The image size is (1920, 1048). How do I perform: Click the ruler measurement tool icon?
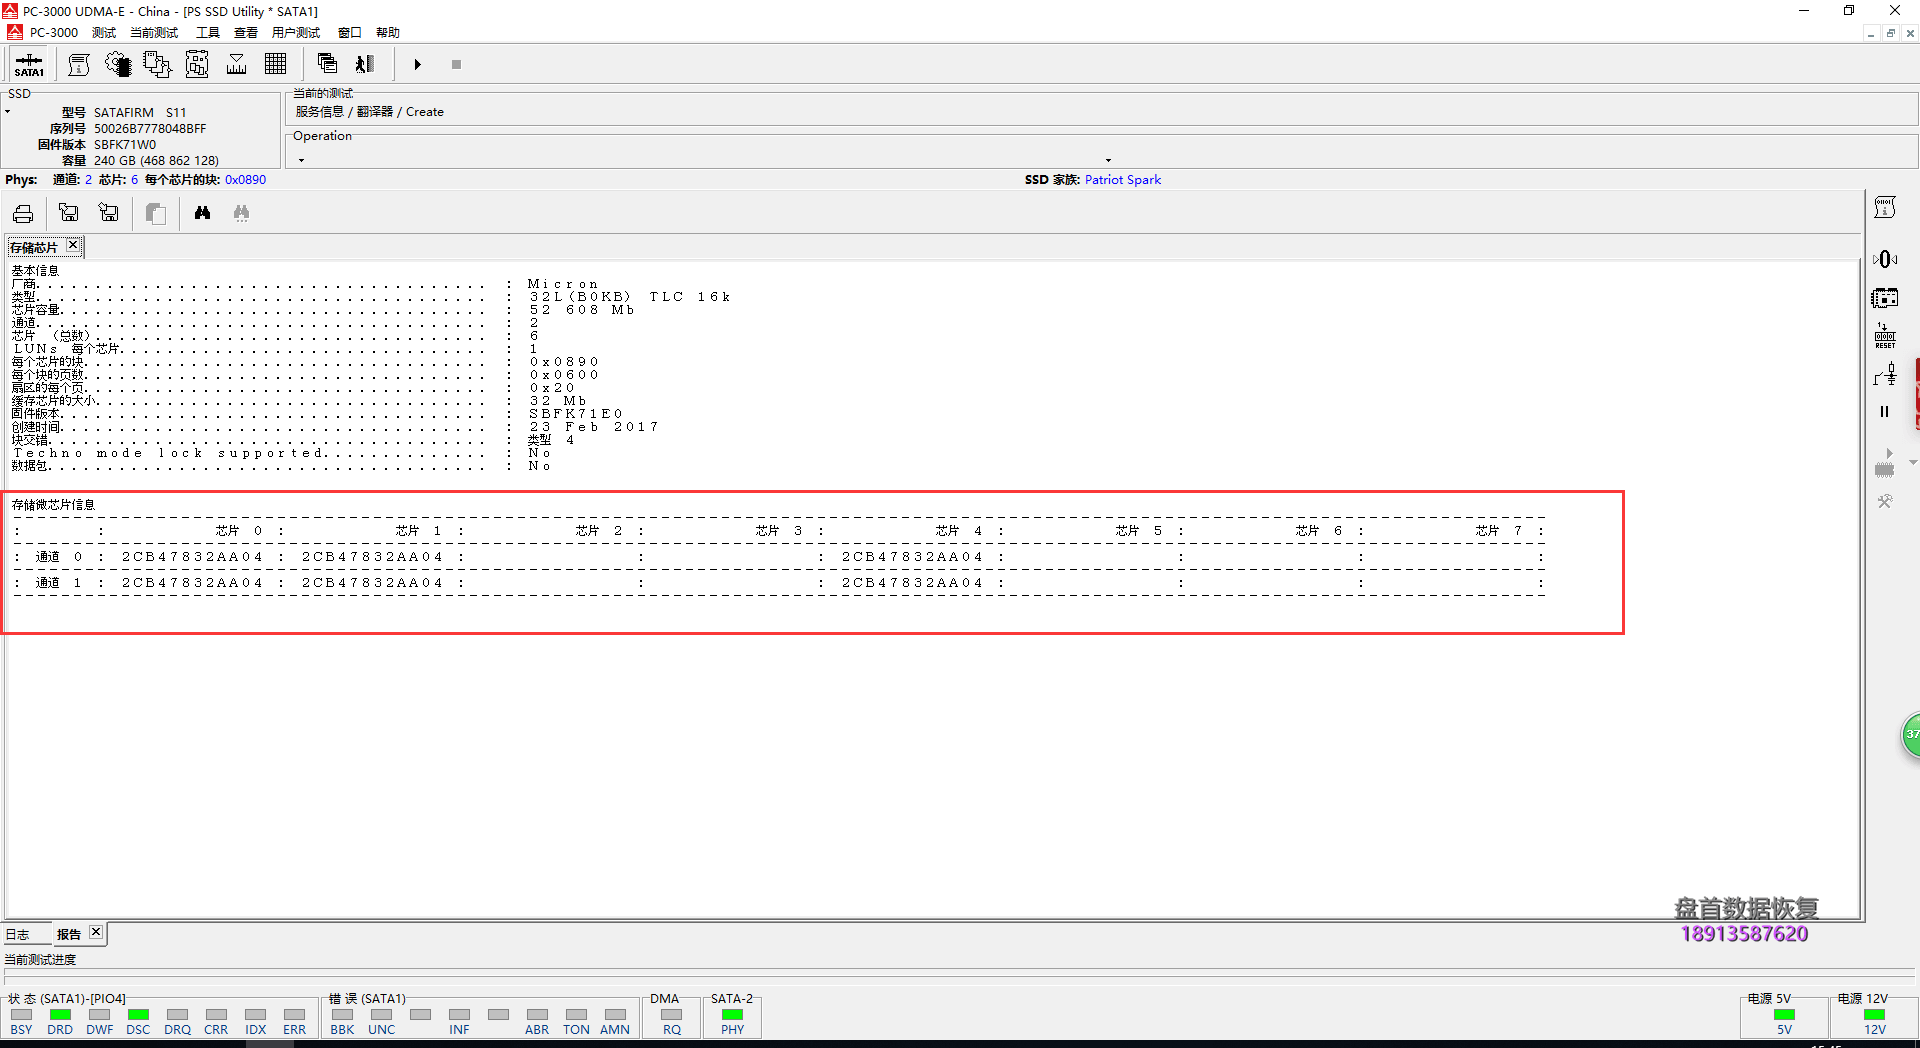tap(237, 65)
